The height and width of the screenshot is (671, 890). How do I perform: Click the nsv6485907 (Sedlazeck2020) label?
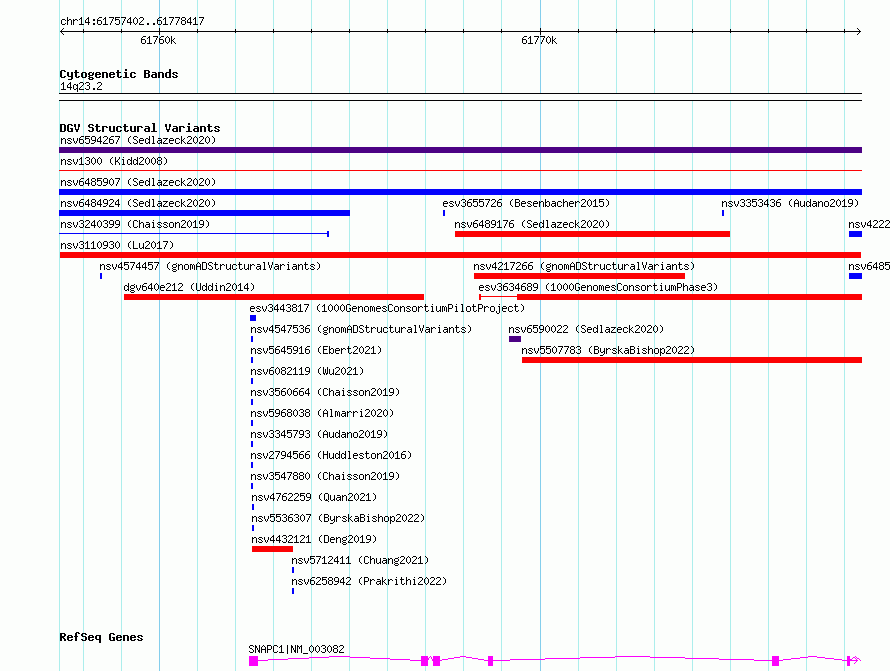[138, 182]
